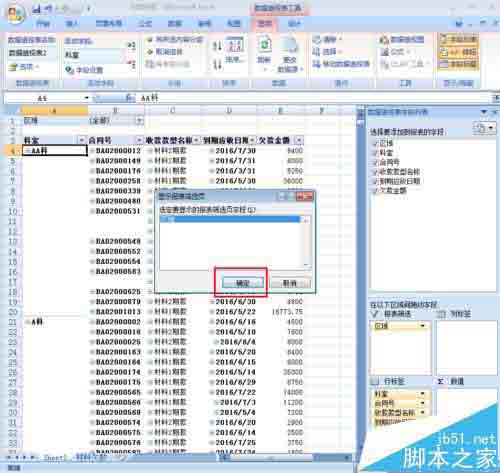Screen dimensions: 500x473
Task: Toggle the 字段标题 (Field Headers) button
Action: click(x=458, y=64)
